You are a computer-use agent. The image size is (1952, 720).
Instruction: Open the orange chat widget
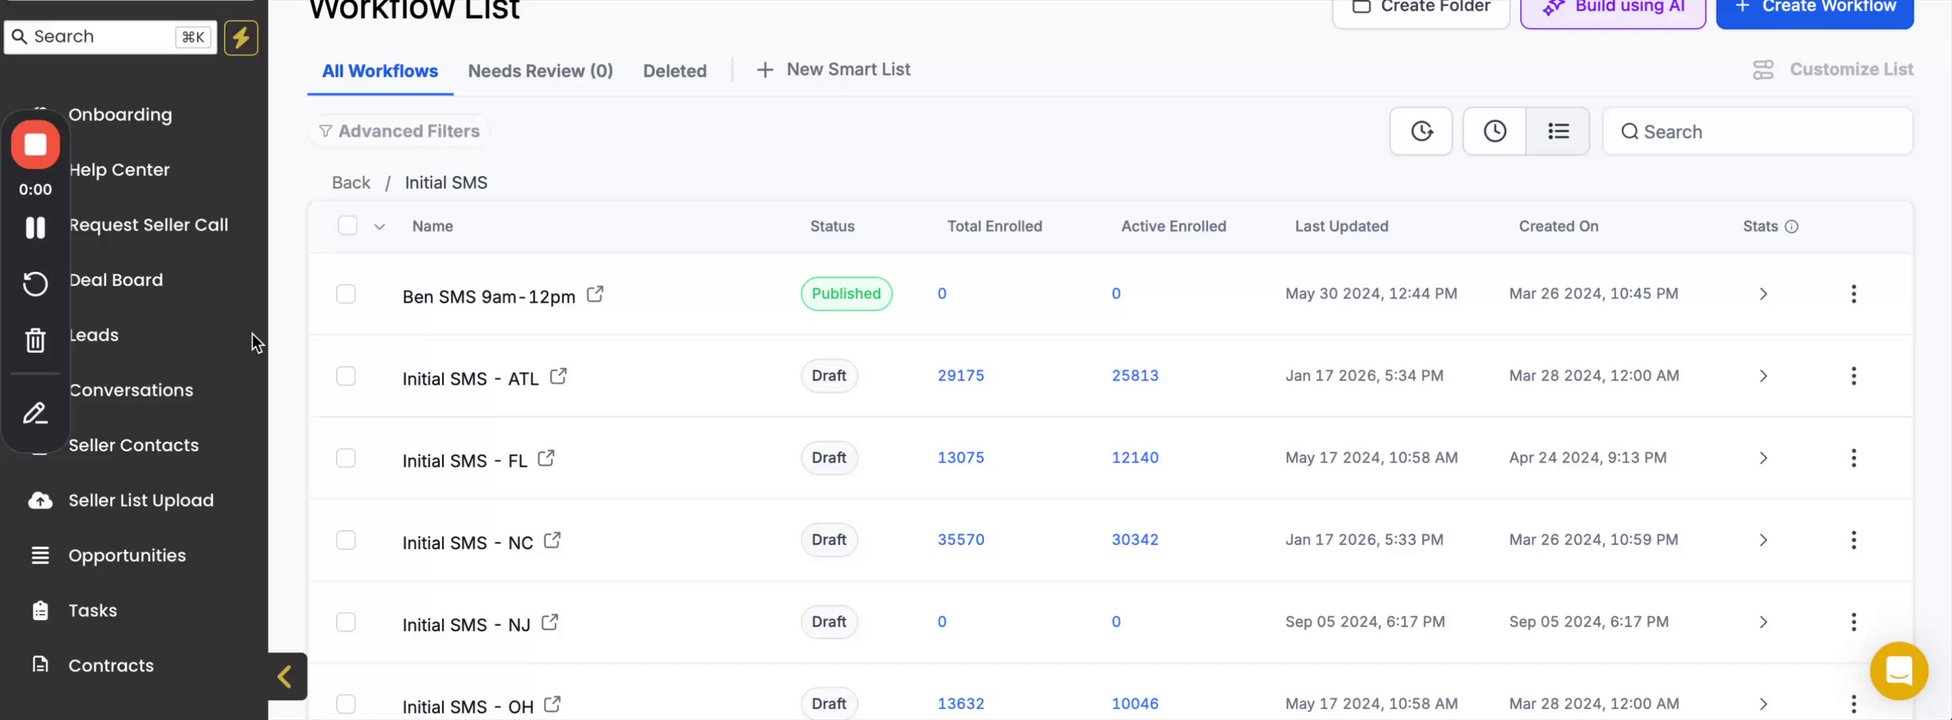[x=1898, y=670]
